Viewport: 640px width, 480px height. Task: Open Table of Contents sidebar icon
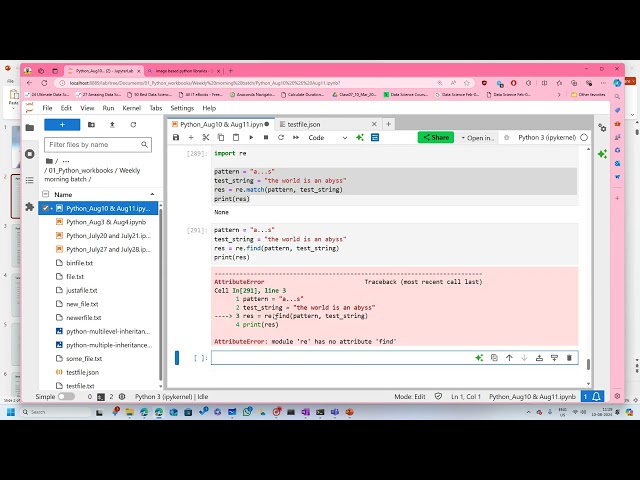29,180
